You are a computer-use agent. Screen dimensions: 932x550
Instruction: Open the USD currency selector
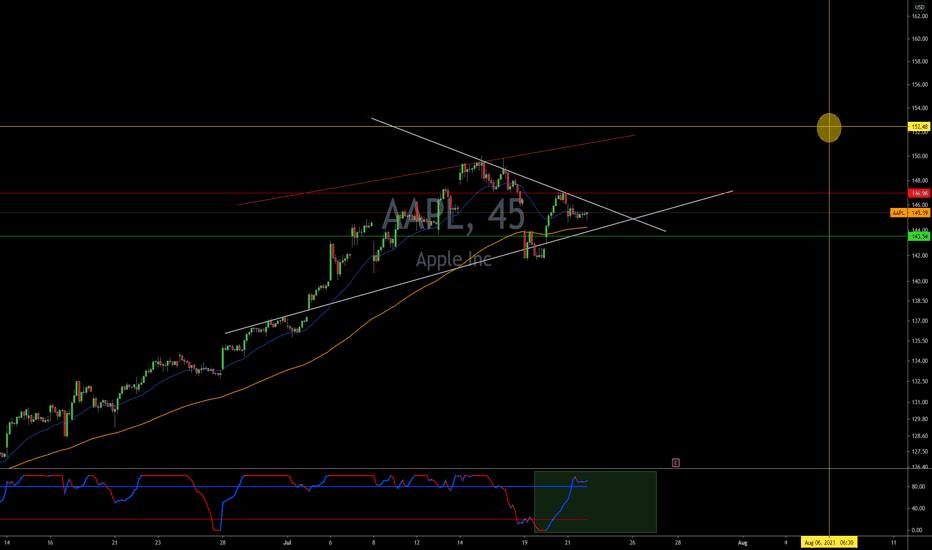click(x=920, y=7)
